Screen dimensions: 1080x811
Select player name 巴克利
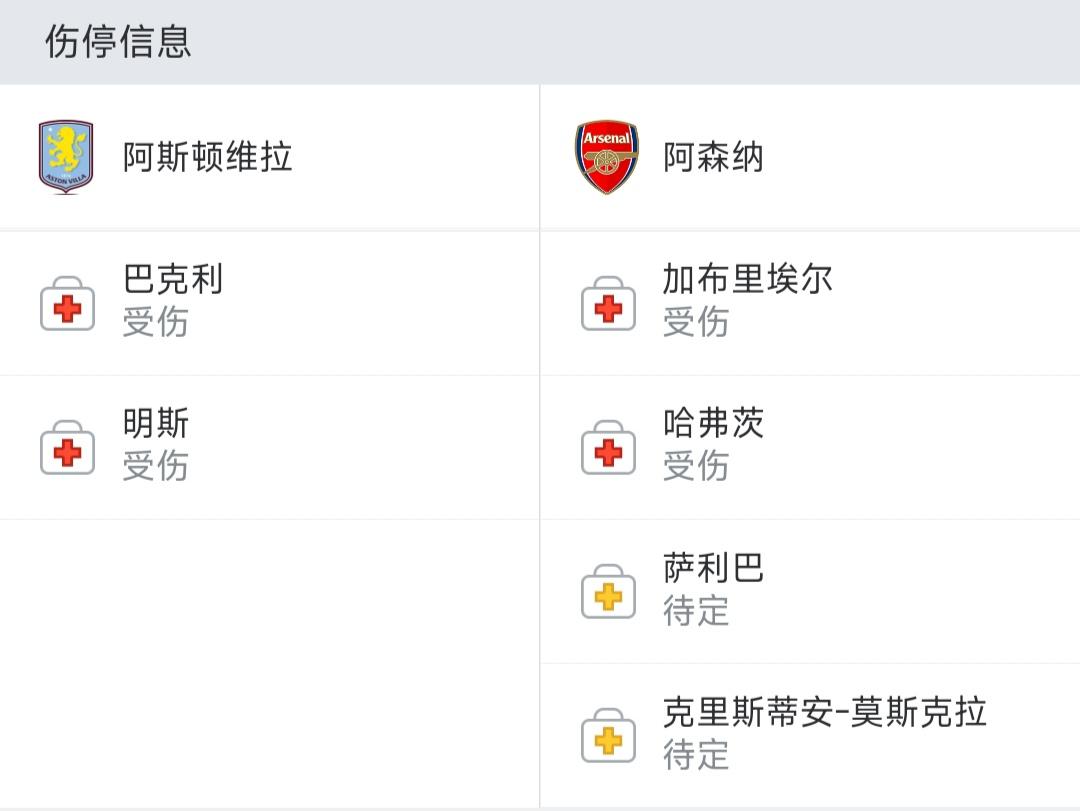(x=172, y=279)
